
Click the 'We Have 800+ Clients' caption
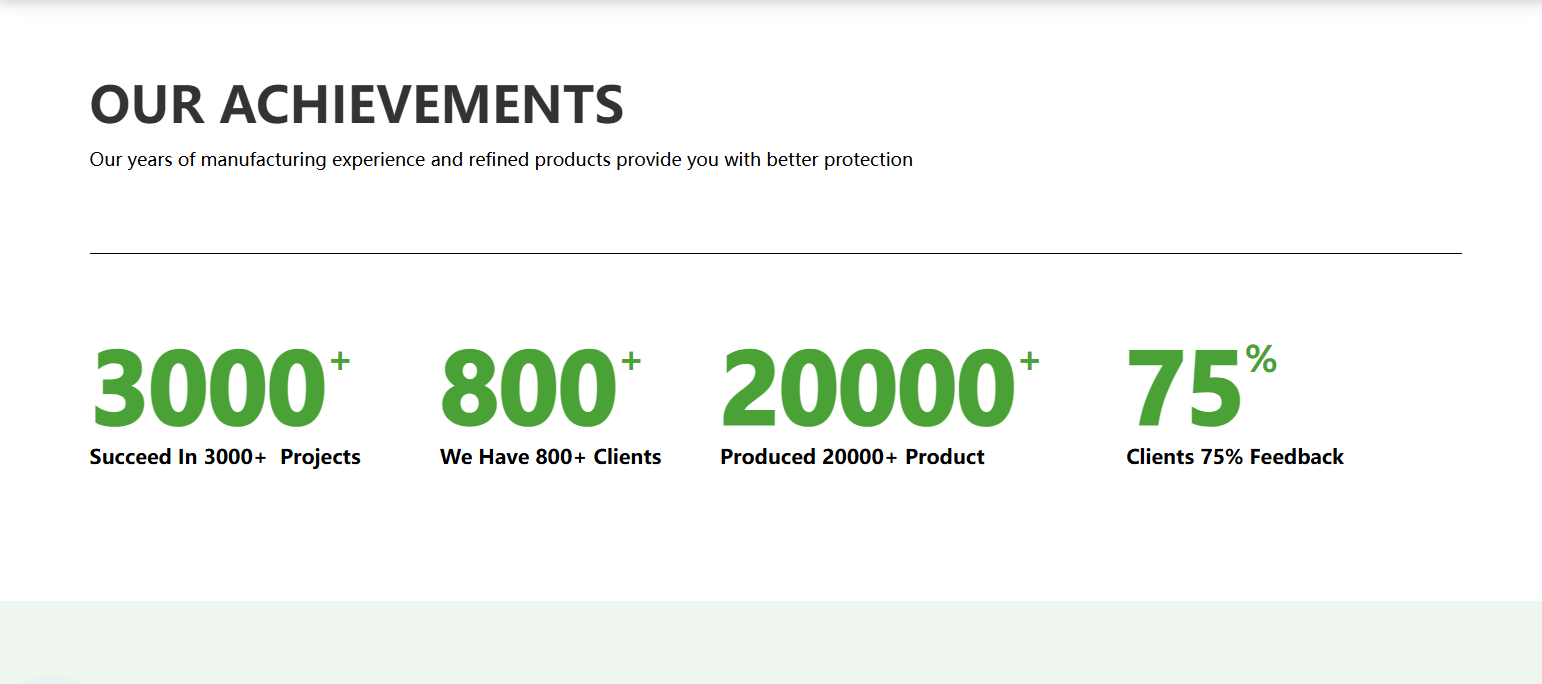(x=550, y=457)
